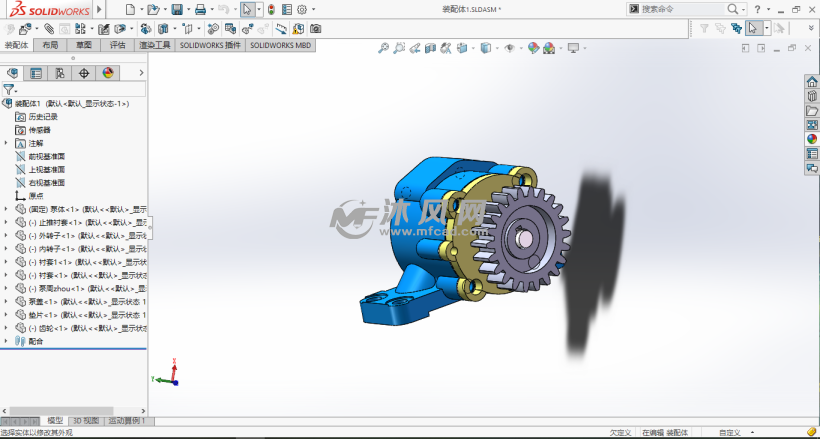Image resolution: width=820 pixels, height=439 pixels.
Task: Click Zoom to Fit magnifier icon
Action: pos(383,47)
